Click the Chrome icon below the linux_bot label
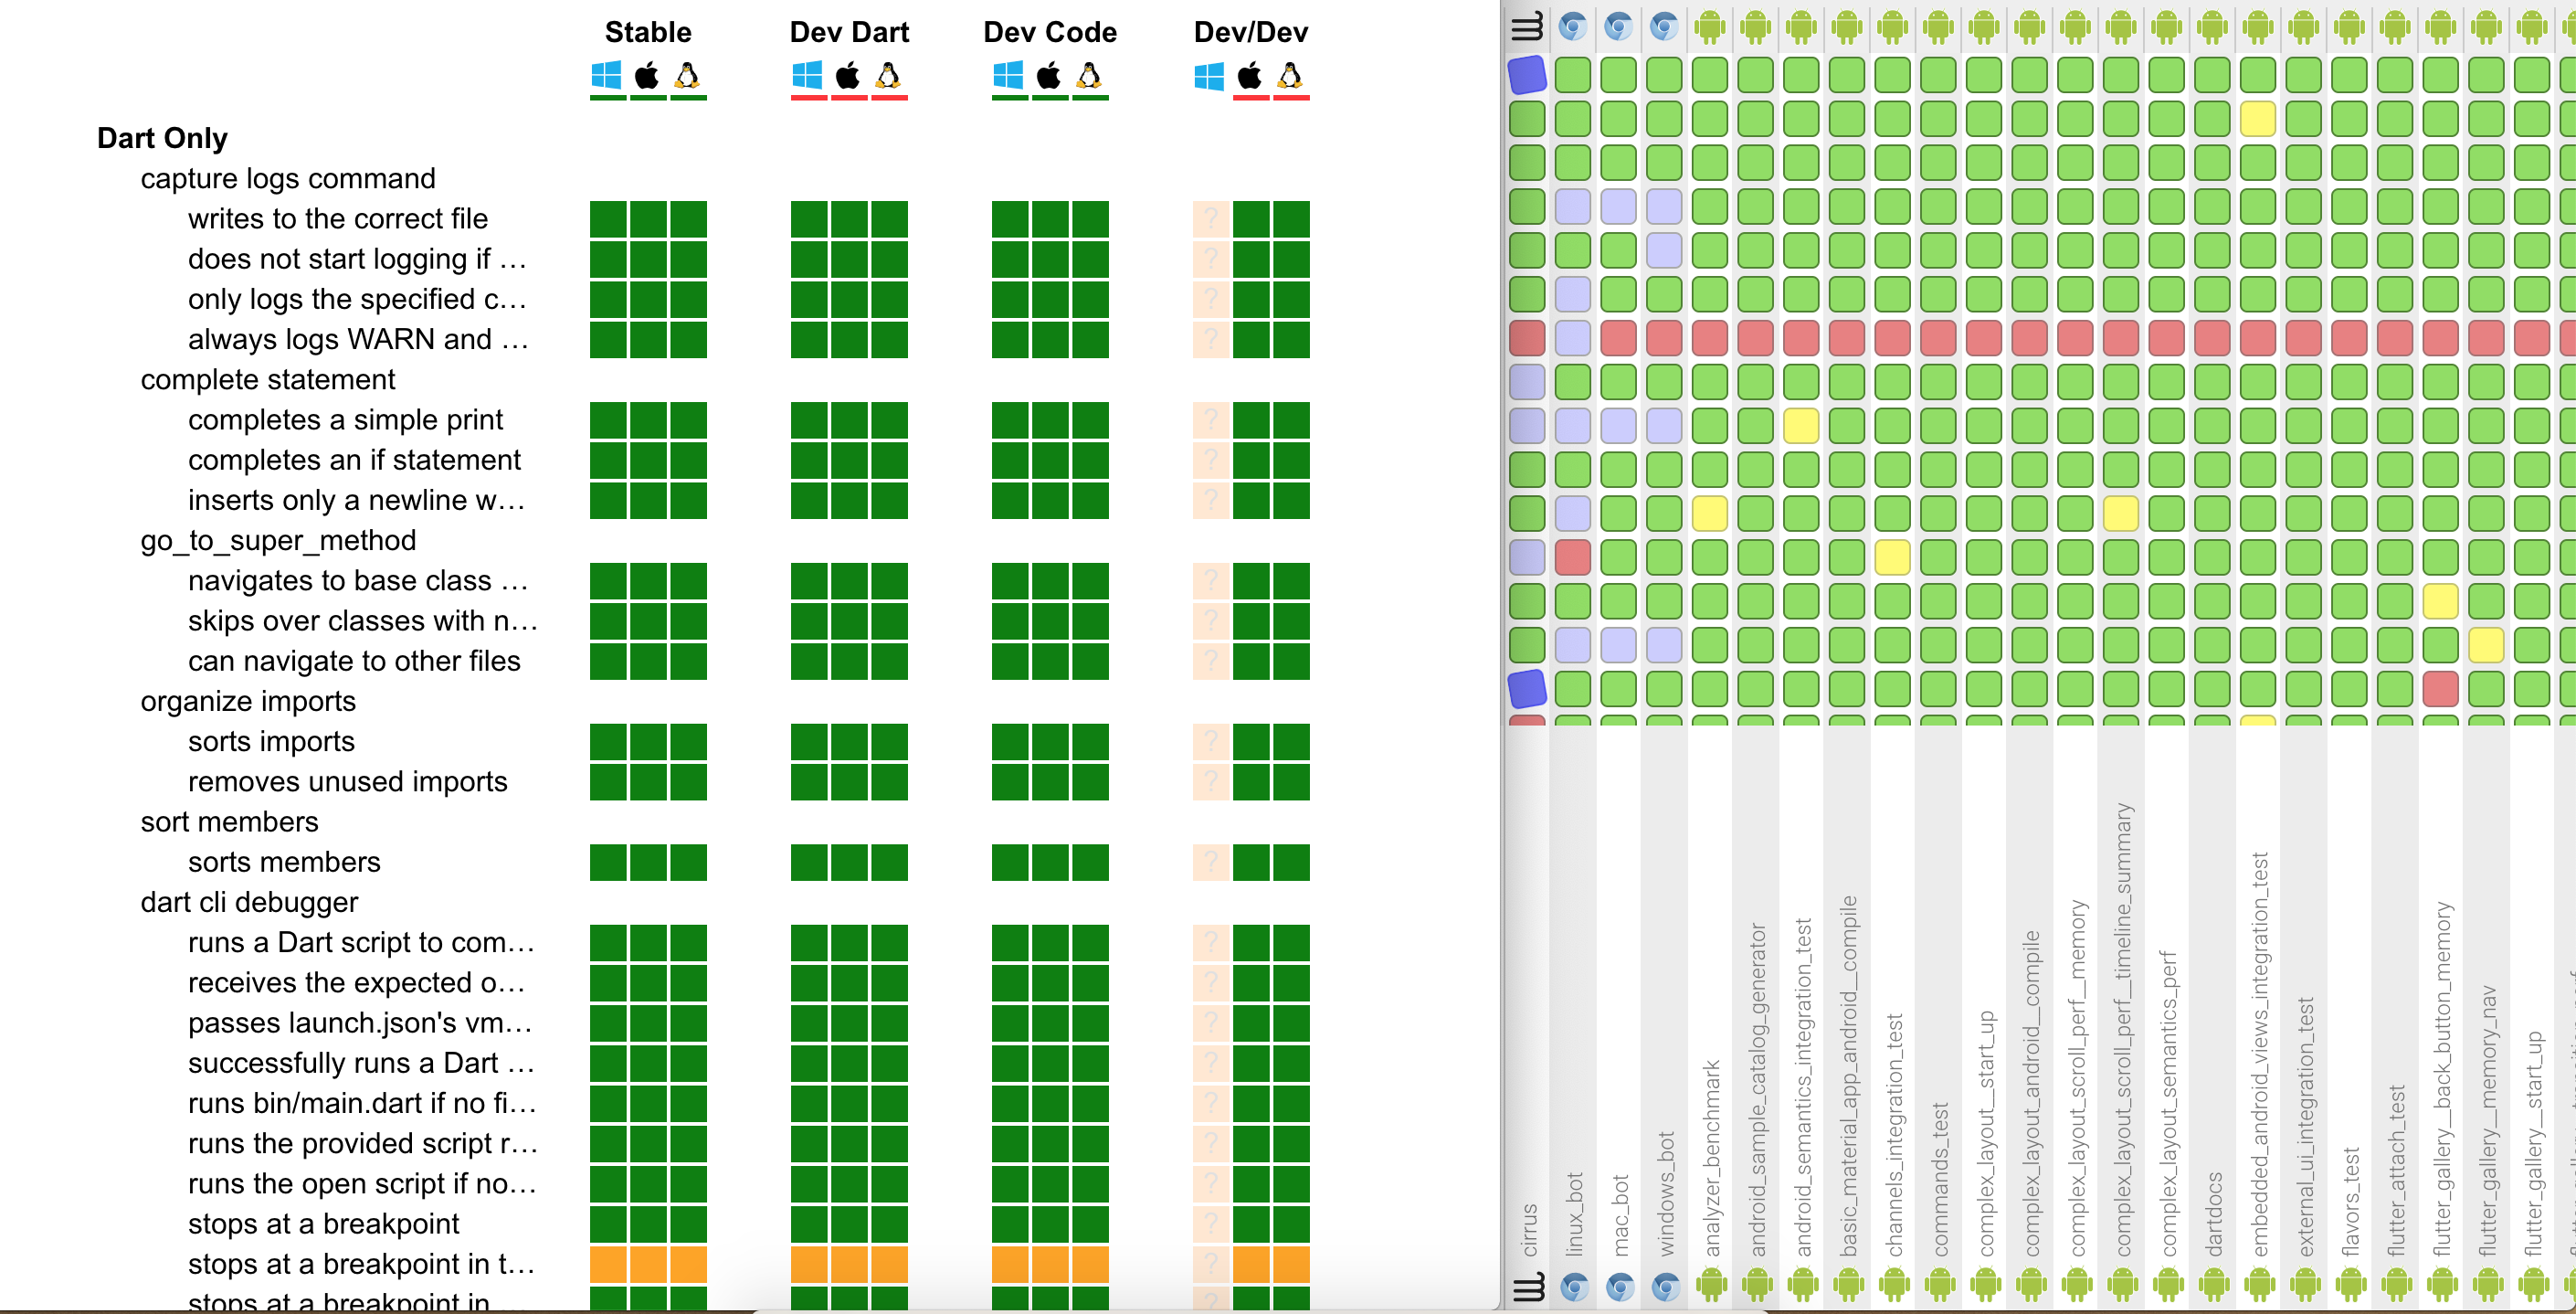This screenshot has width=2576, height=1314. (x=1574, y=1286)
